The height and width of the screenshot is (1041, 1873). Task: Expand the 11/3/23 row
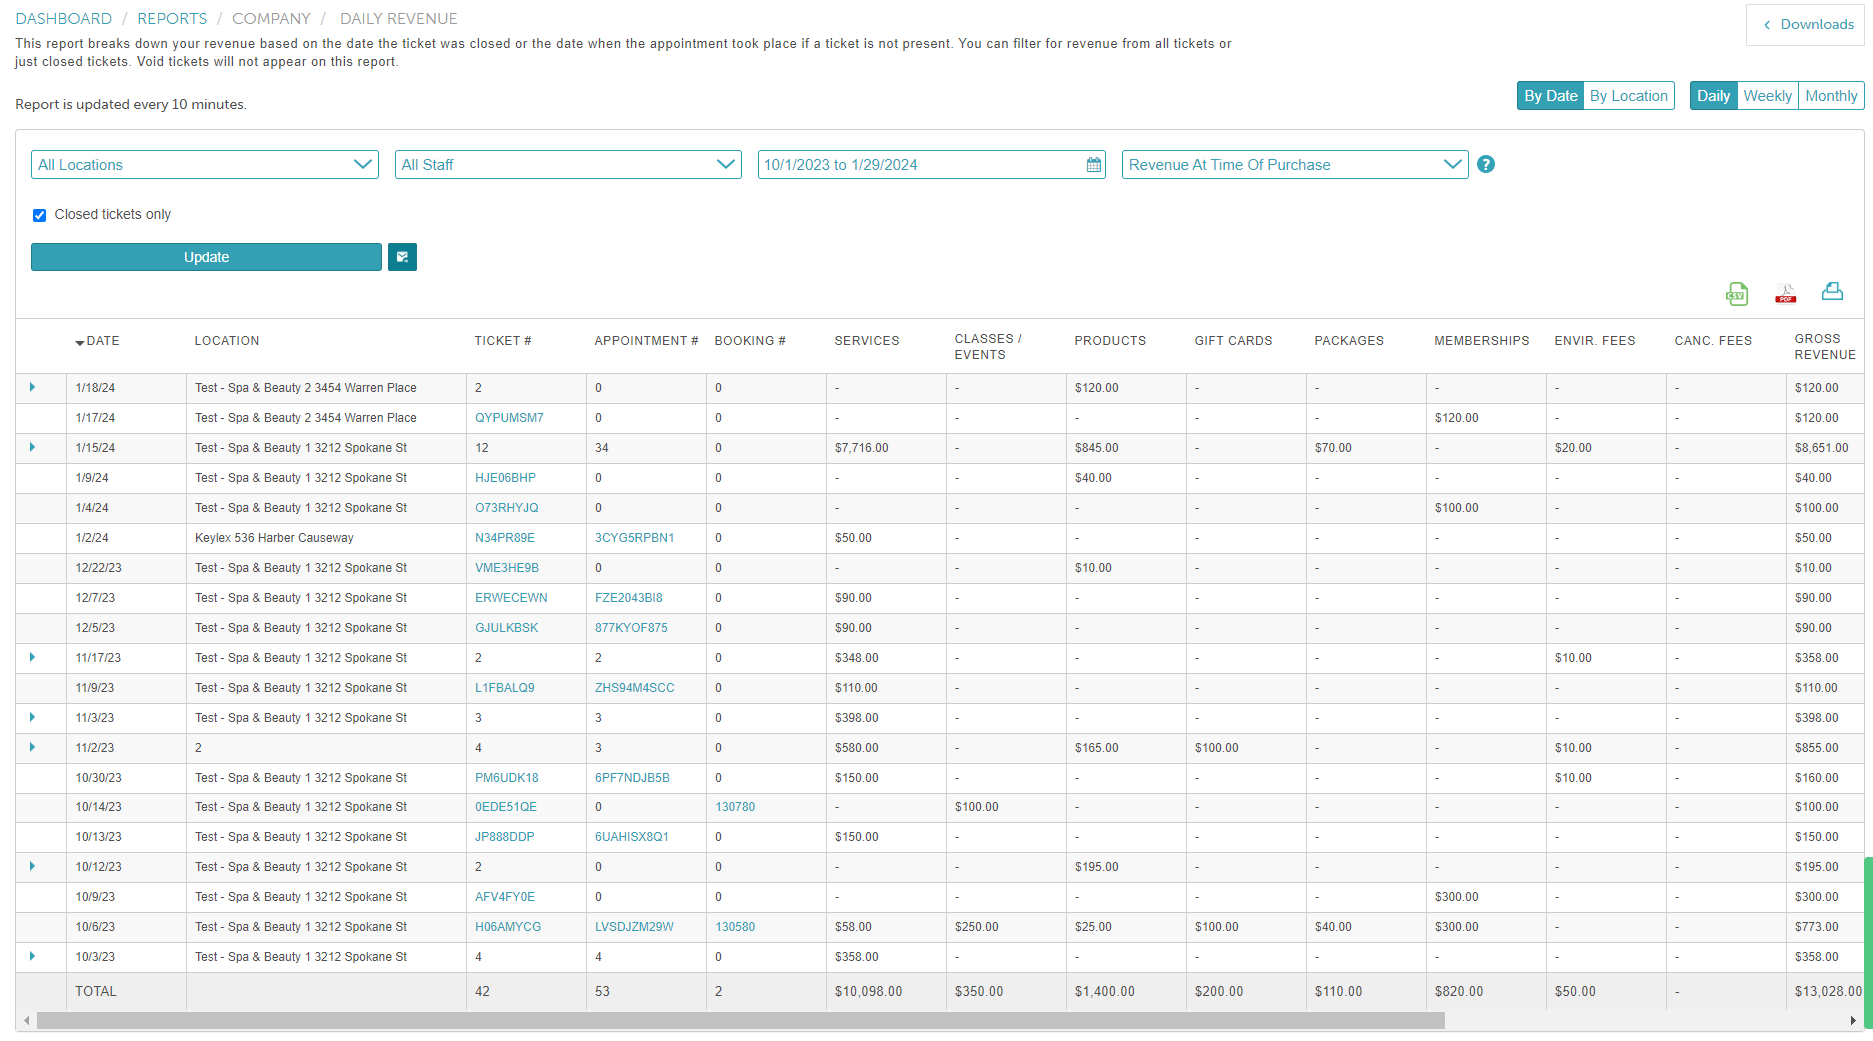pyautogui.click(x=32, y=717)
